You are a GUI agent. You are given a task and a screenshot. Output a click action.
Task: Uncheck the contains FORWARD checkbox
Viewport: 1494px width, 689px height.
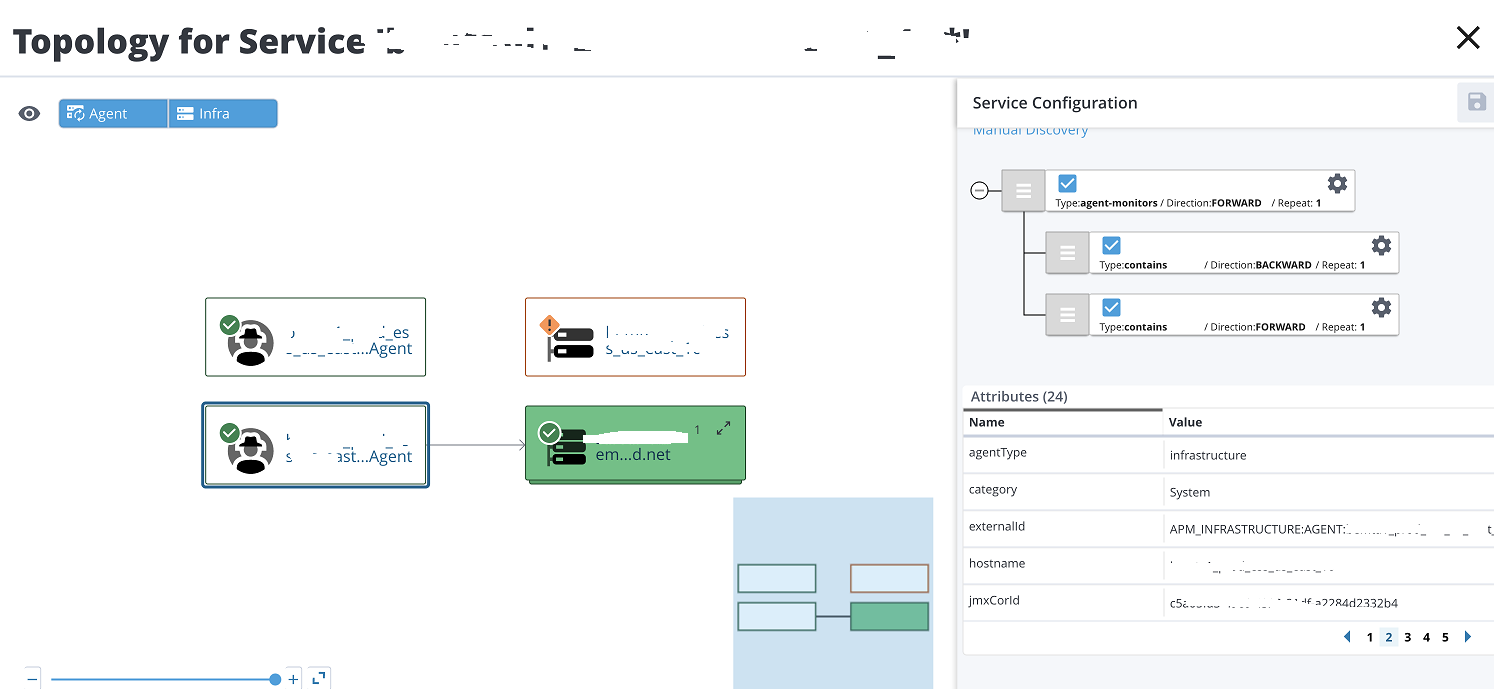[1111, 307]
